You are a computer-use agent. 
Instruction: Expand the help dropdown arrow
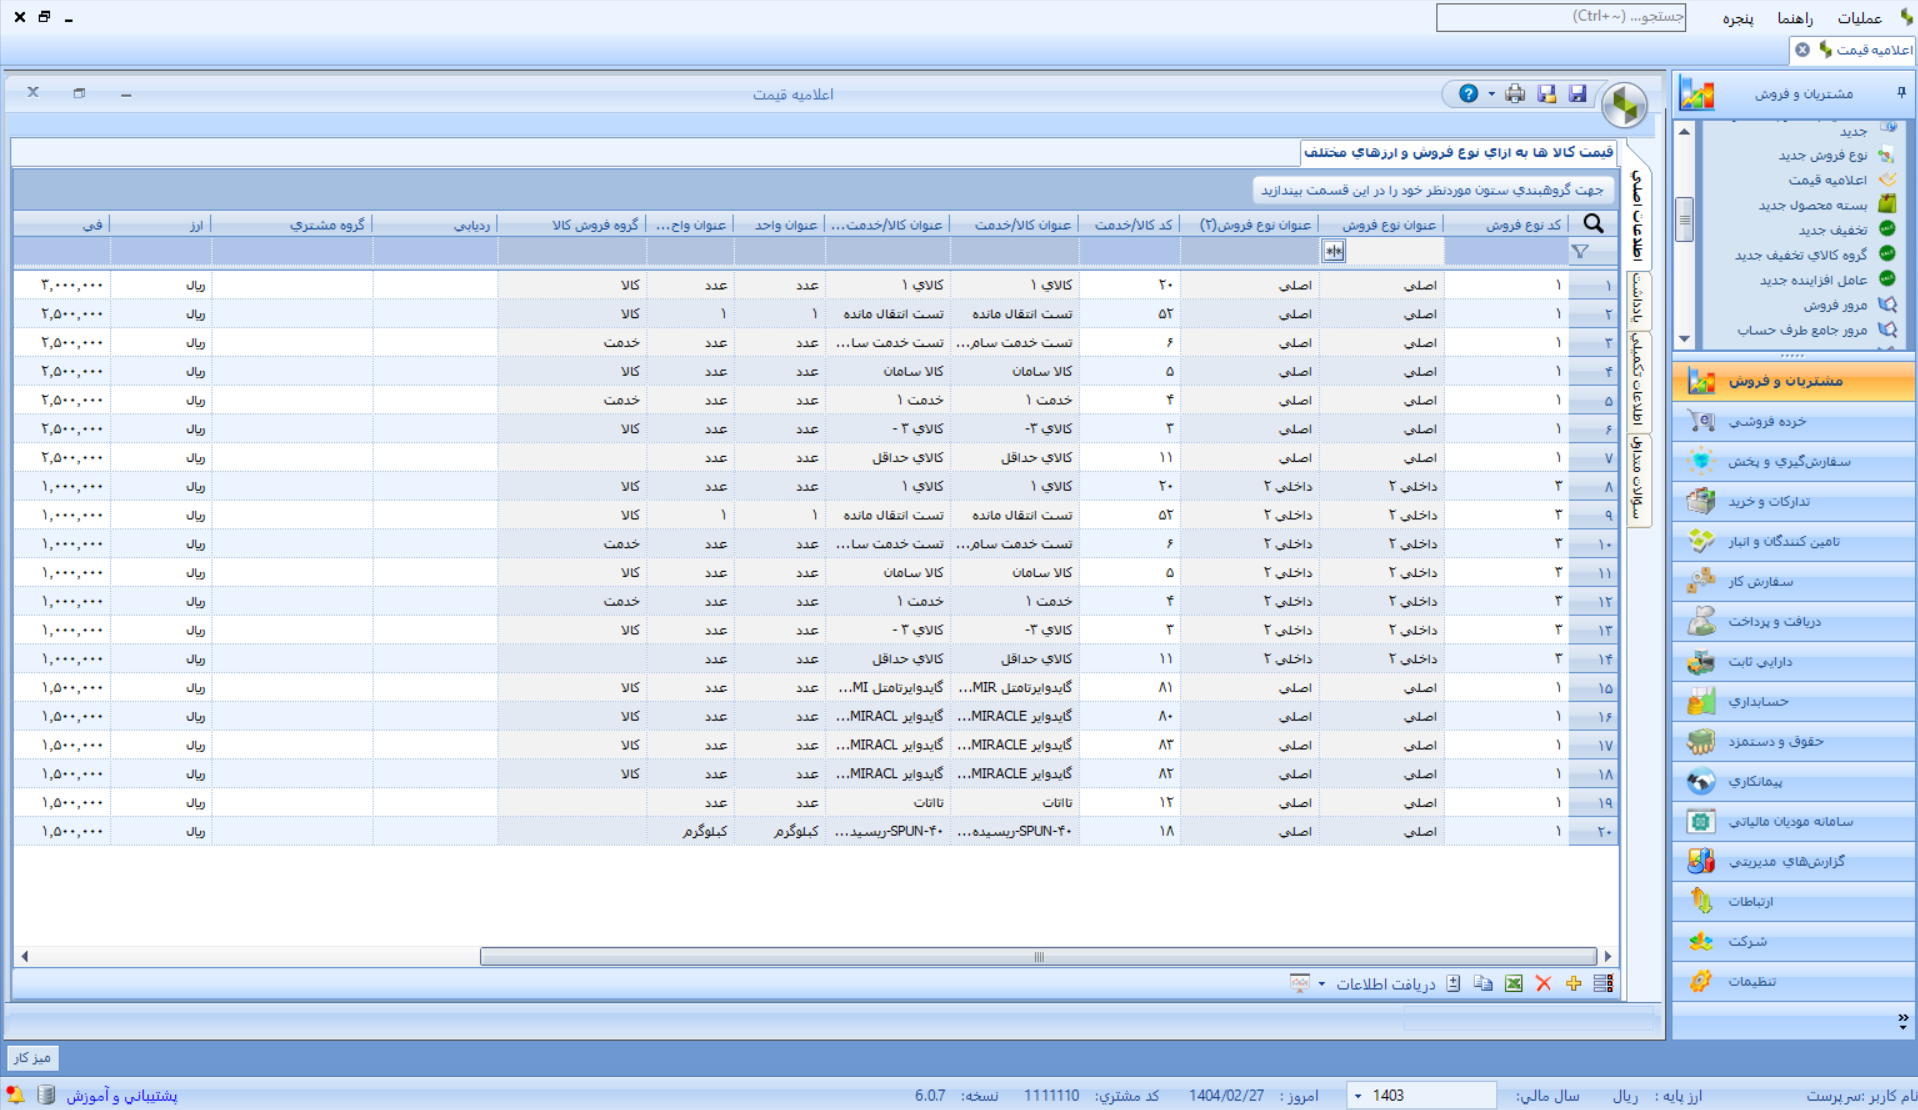1491,94
